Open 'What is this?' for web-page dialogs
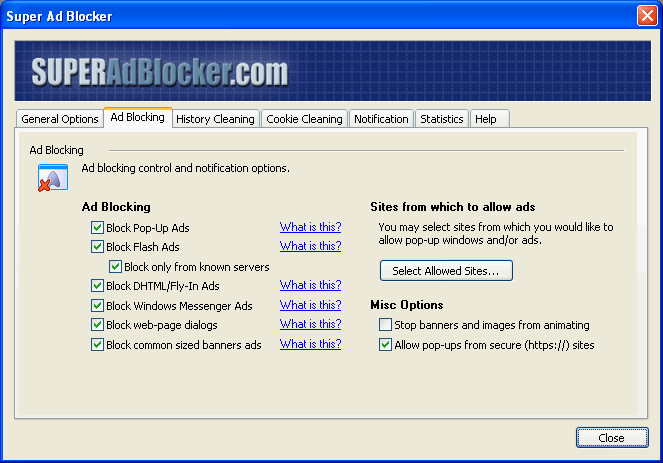Image resolution: width=663 pixels, height=463 pixels. pos(310,324)
